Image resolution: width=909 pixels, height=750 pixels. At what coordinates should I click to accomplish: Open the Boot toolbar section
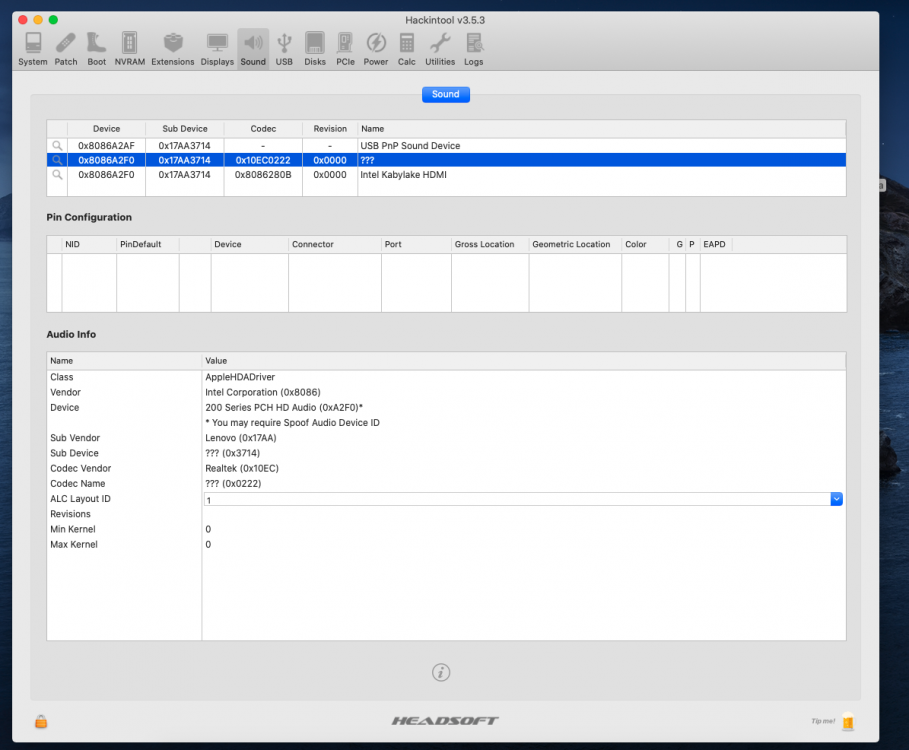(x=96, y=49)
